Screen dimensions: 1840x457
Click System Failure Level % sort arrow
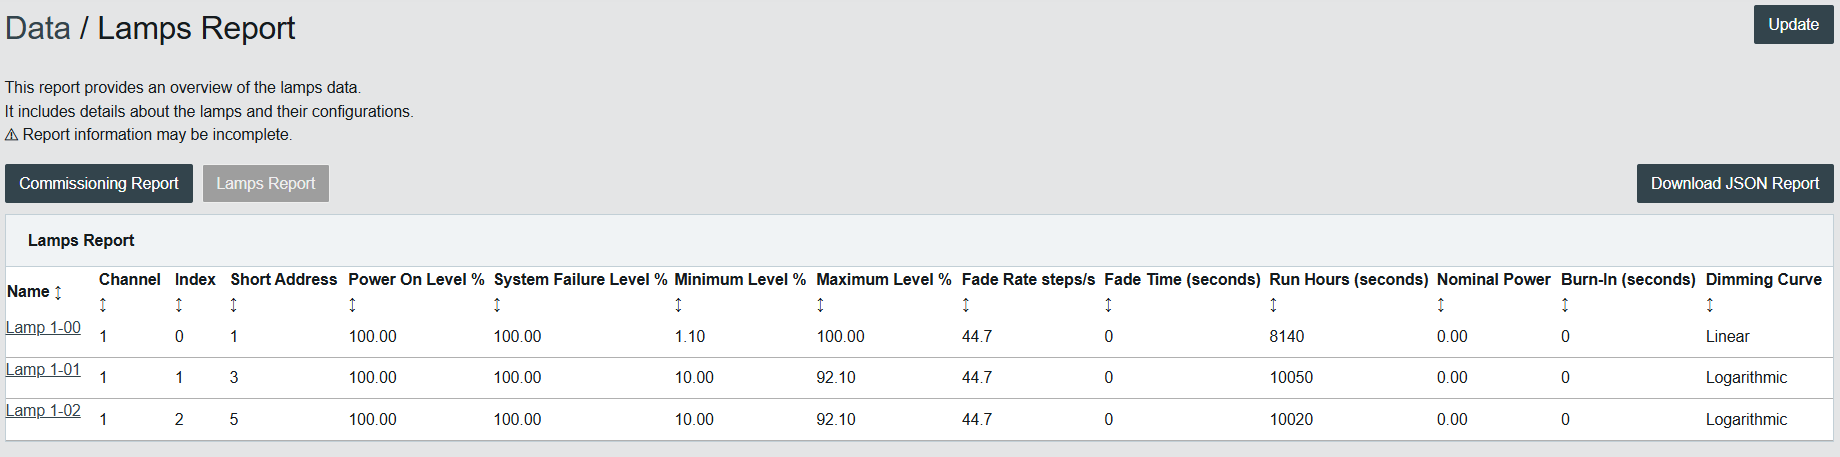click(x=497, y=305)
